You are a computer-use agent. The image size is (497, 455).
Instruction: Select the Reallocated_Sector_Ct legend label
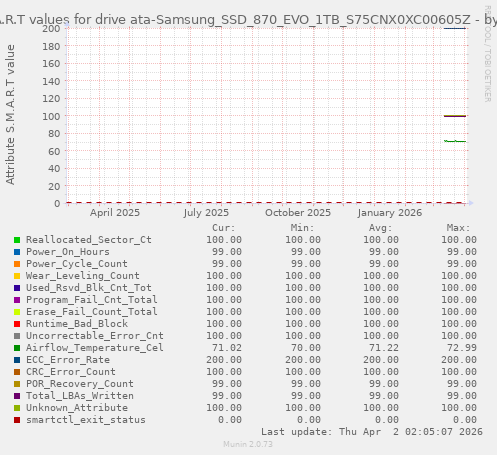89,240
